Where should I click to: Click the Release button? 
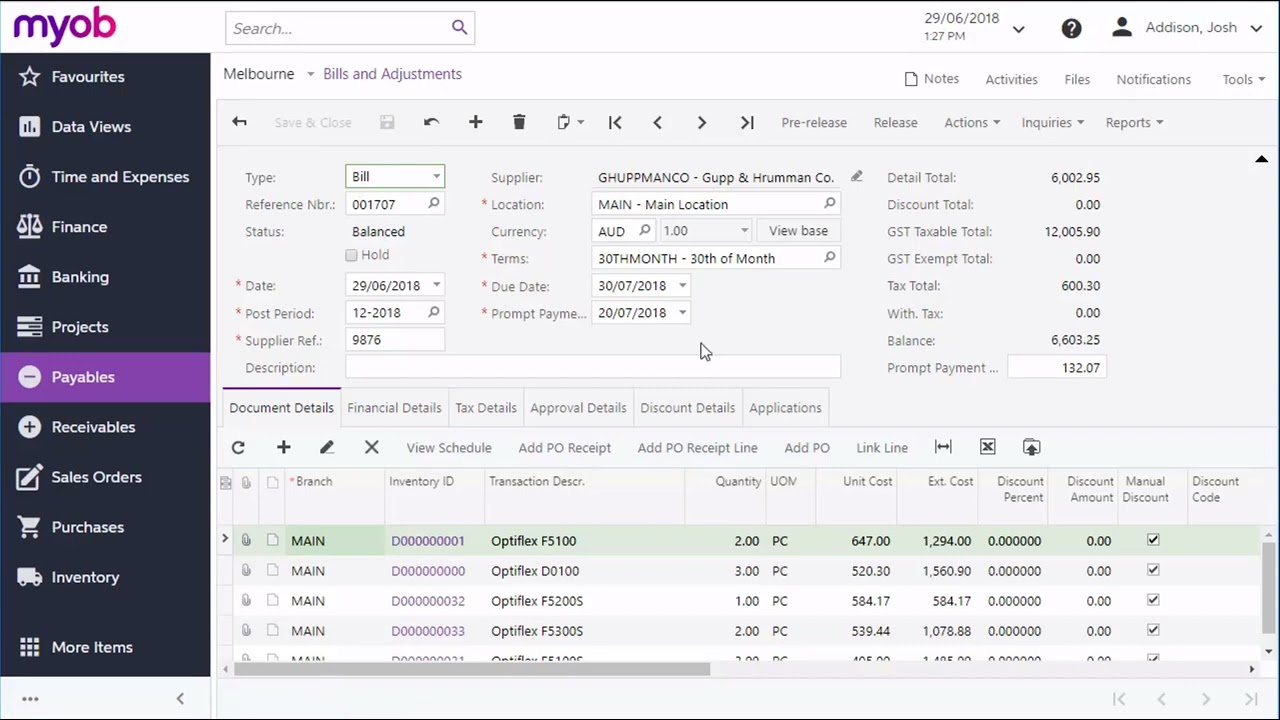pyautogui.click(x=895, y=122)
